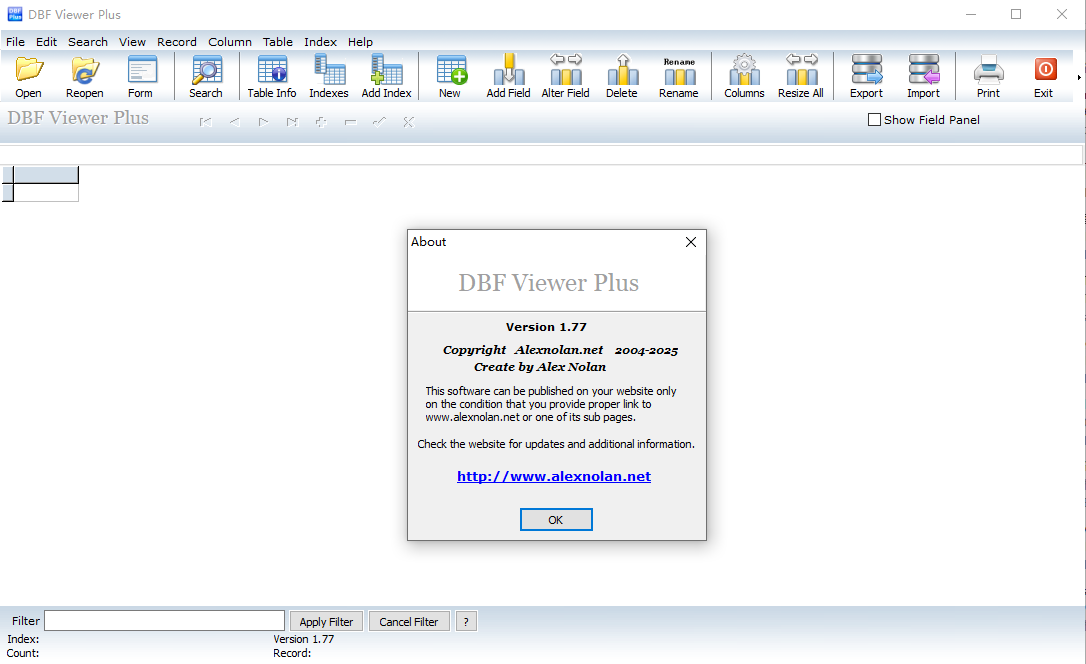This screenshot has height=664, width=1086.
Task: Close the About dialog with X
Action: coord(690,242)
